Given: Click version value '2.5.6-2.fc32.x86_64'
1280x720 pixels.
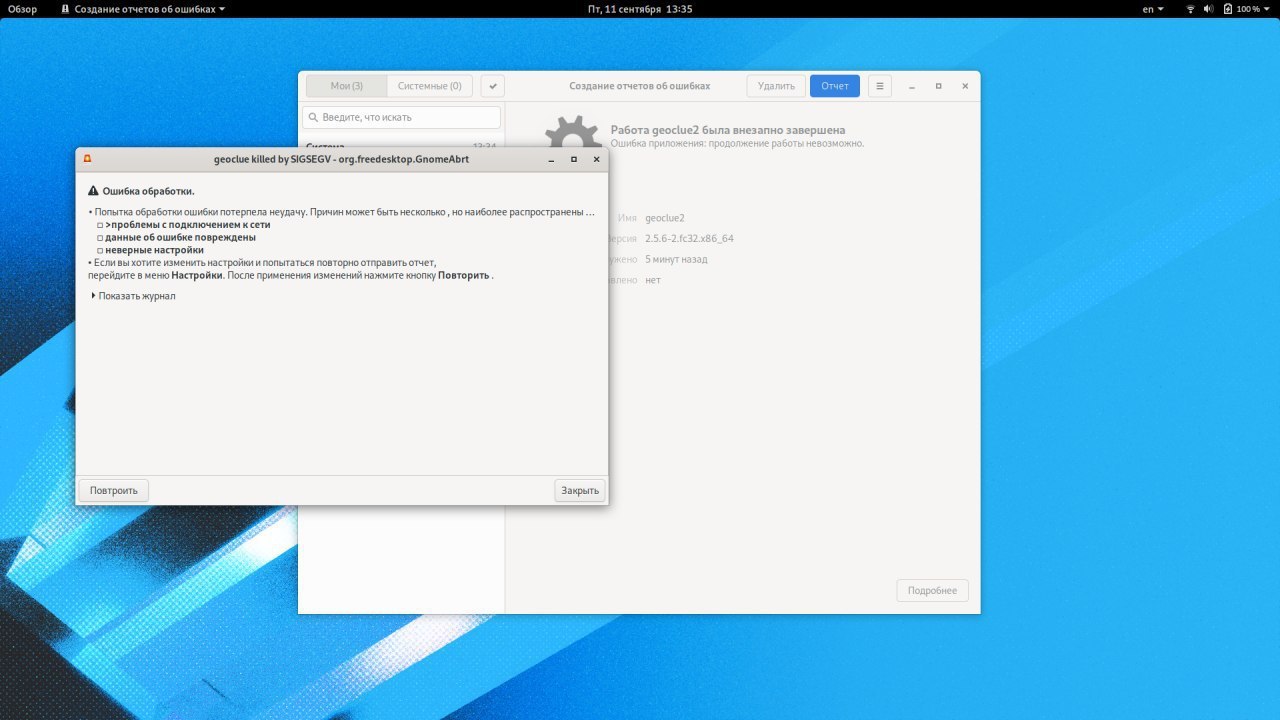Looking at the screenshot, I should (x=689, y=238).
